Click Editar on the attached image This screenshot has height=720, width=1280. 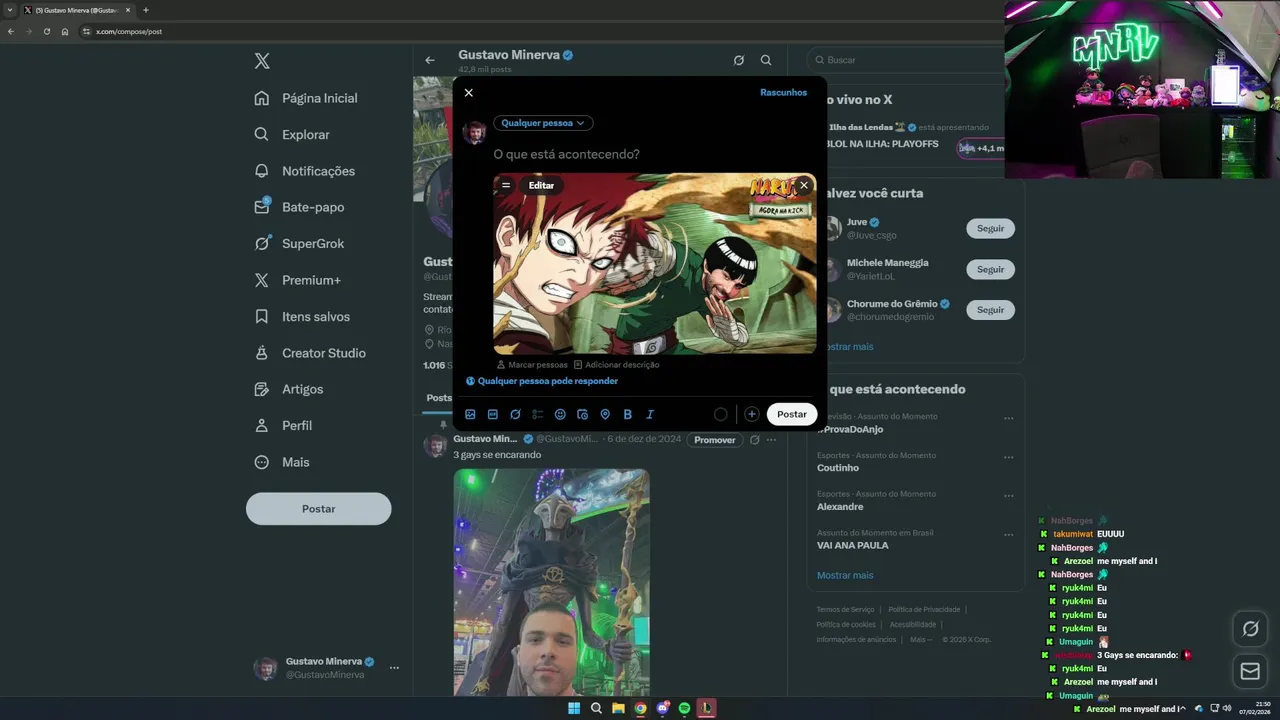(x=541, y=185)
